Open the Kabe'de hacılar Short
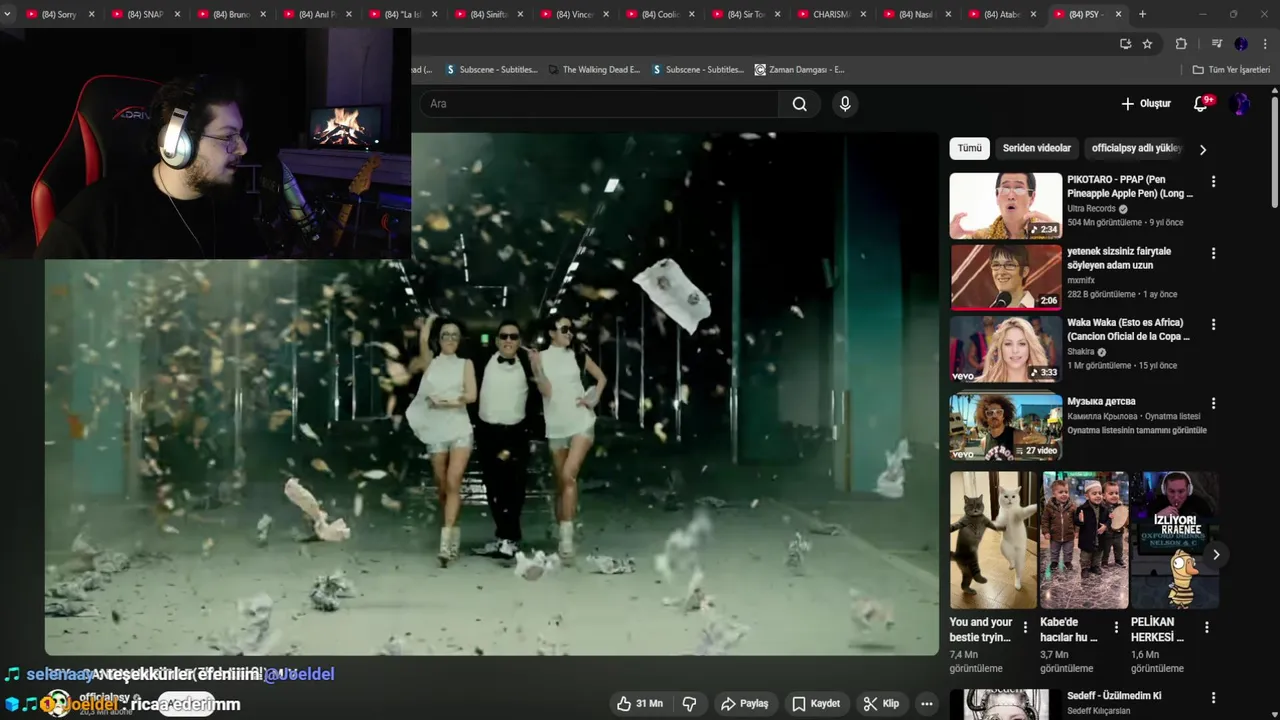Screen dimensions: 1280x720 click(1084, 540)
